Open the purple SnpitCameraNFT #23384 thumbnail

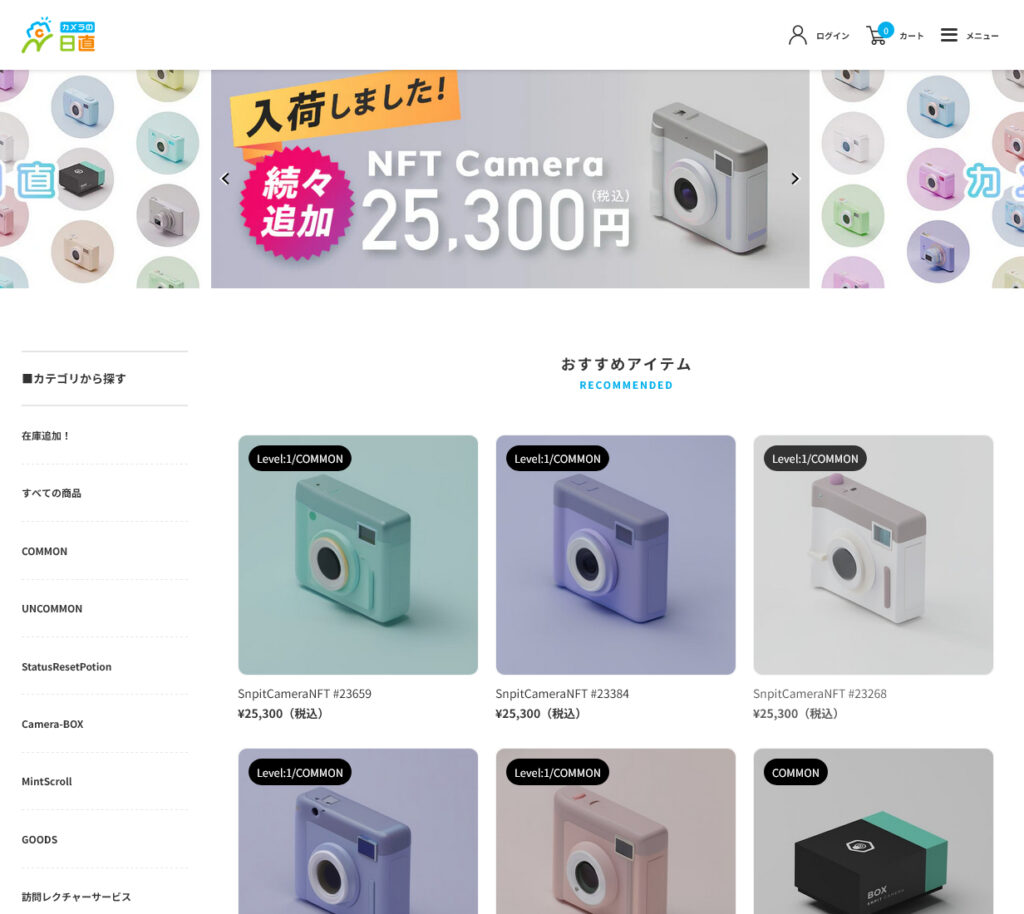616,555
